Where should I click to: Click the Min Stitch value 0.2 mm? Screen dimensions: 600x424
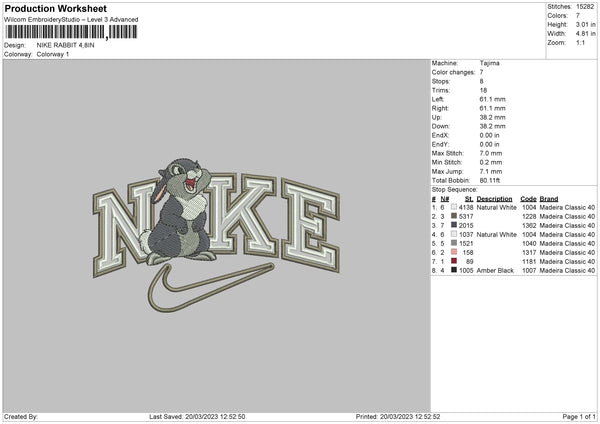point(491,163)
